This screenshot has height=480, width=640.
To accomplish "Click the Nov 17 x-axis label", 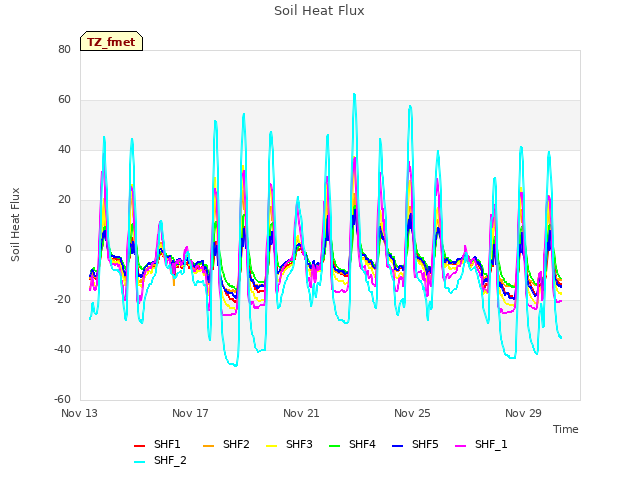I will coord(190,413).
